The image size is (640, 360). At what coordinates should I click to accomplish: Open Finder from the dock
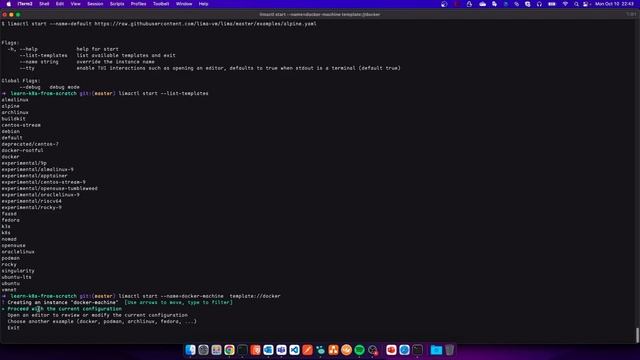[190, 350]
